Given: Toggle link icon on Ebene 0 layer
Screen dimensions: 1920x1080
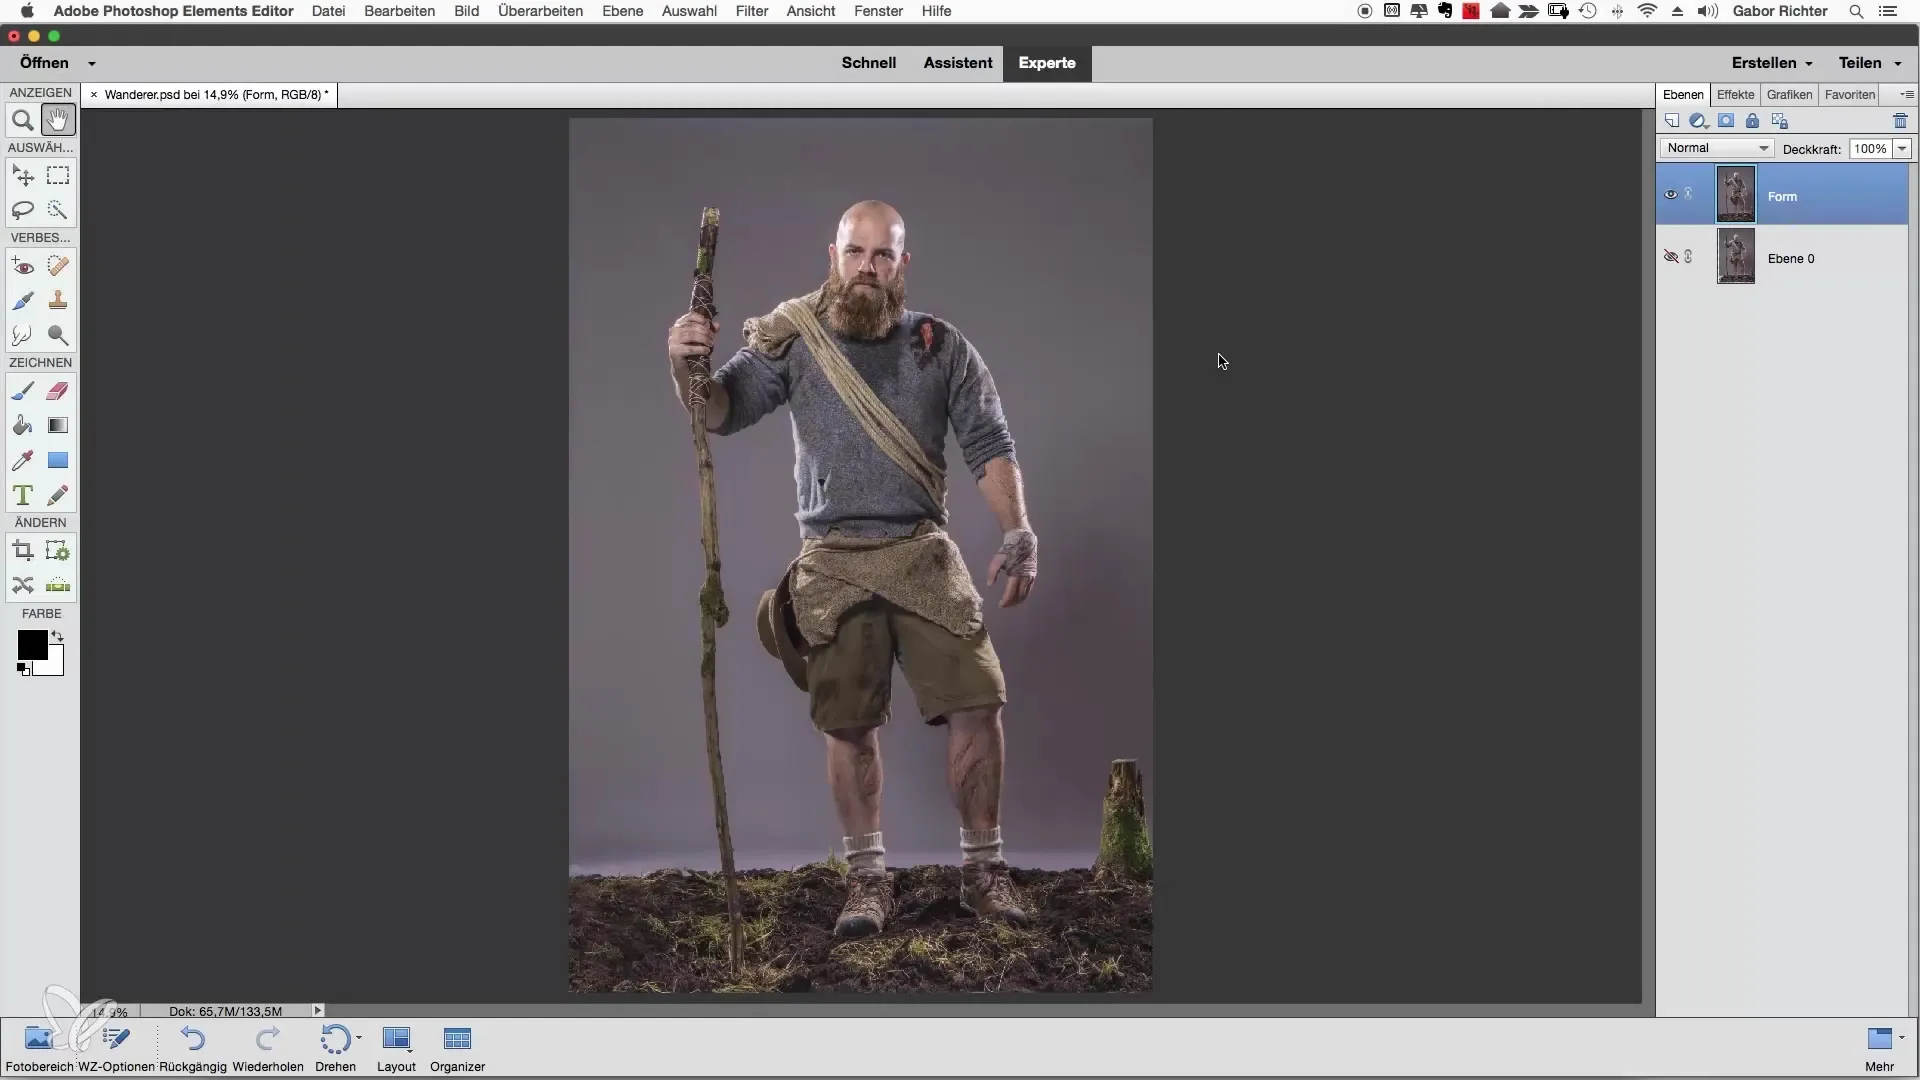Looking at the screenshot, I should pos(1689,256).
